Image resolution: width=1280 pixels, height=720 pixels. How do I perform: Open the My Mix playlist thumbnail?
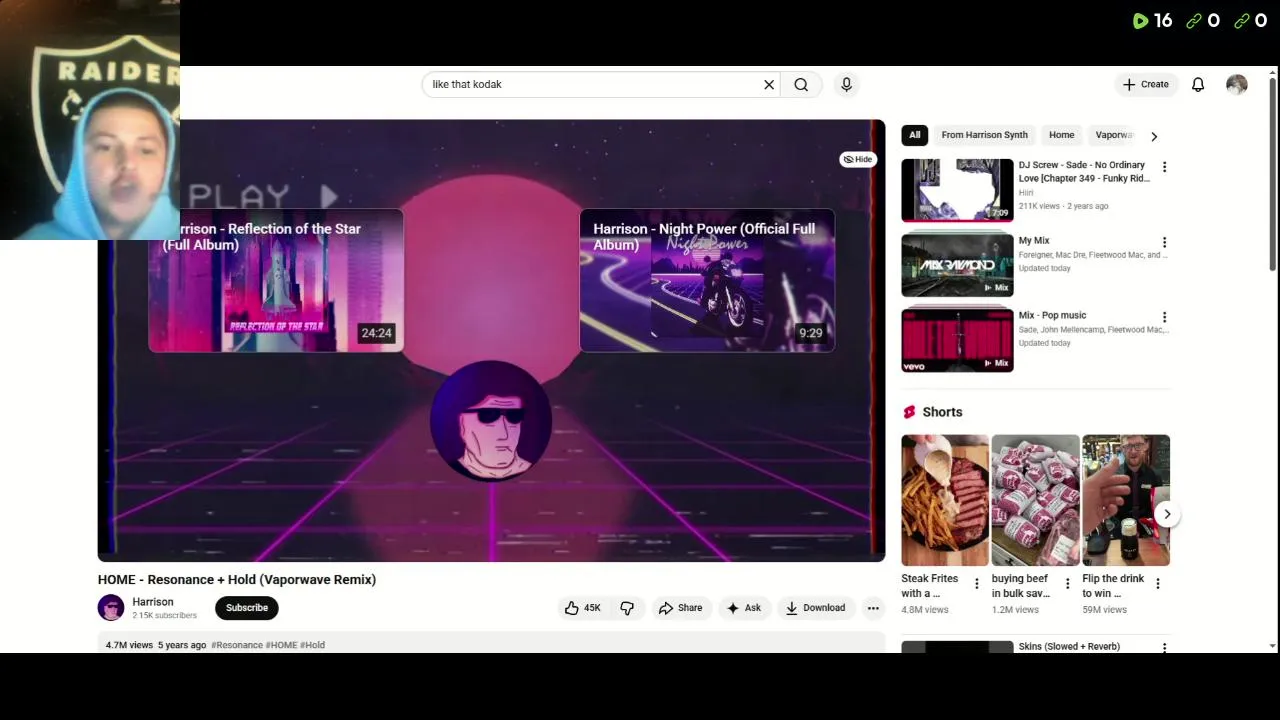957,265
